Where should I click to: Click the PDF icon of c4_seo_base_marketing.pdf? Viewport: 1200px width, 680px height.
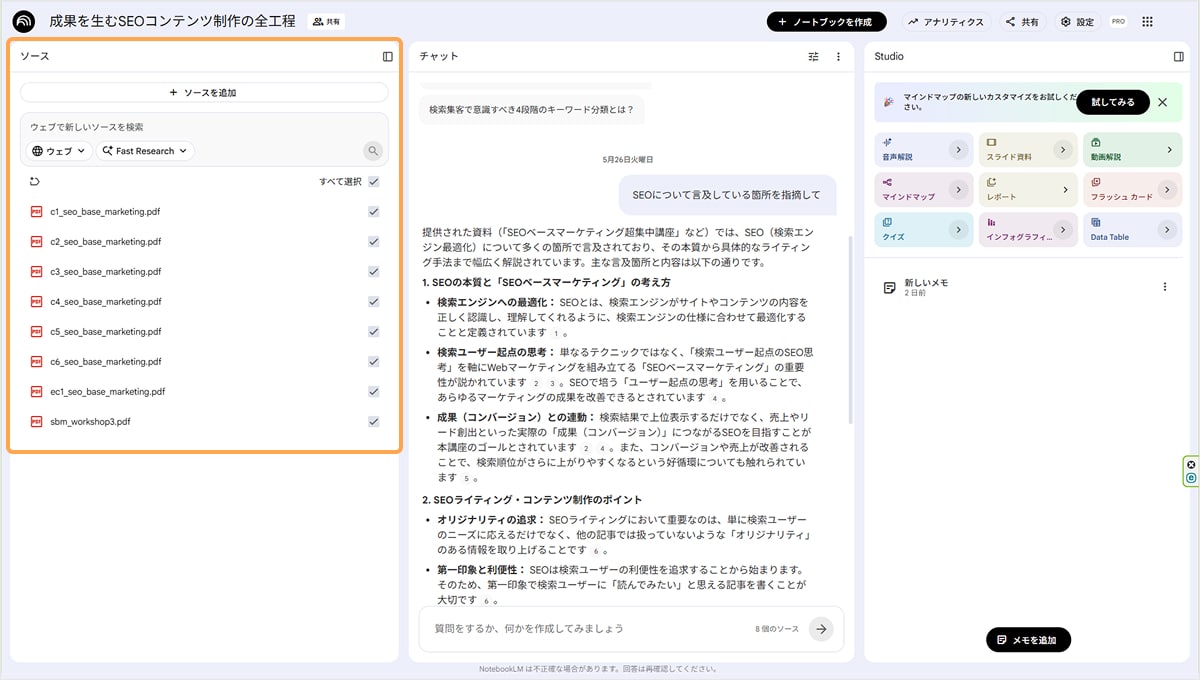click(37, 302)
